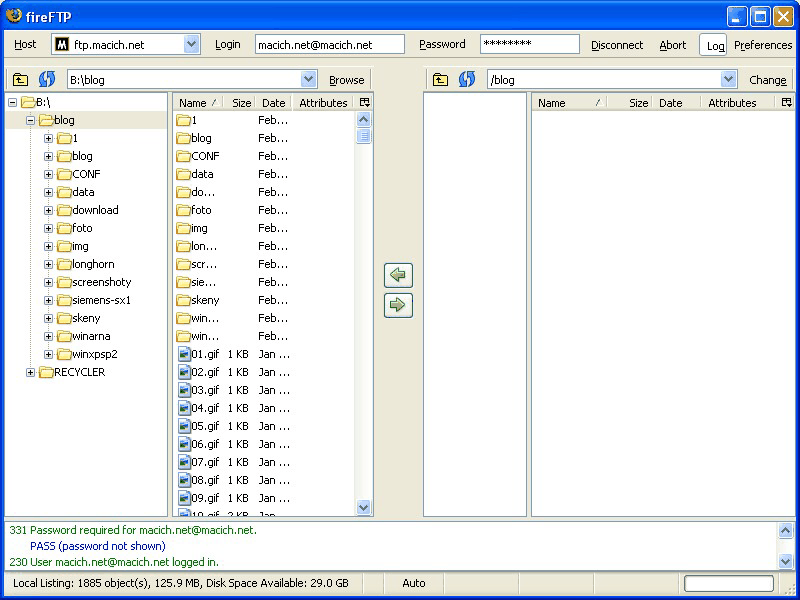800x600 pixels.
Task: Click the Password input field
Action: coord(530,44)
